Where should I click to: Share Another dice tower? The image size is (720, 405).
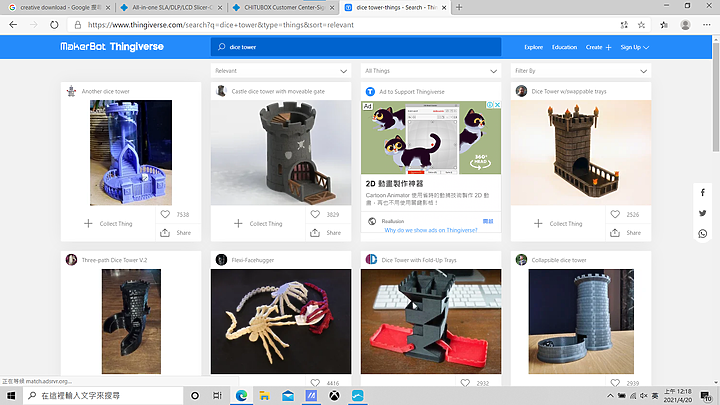pos(175,233)
